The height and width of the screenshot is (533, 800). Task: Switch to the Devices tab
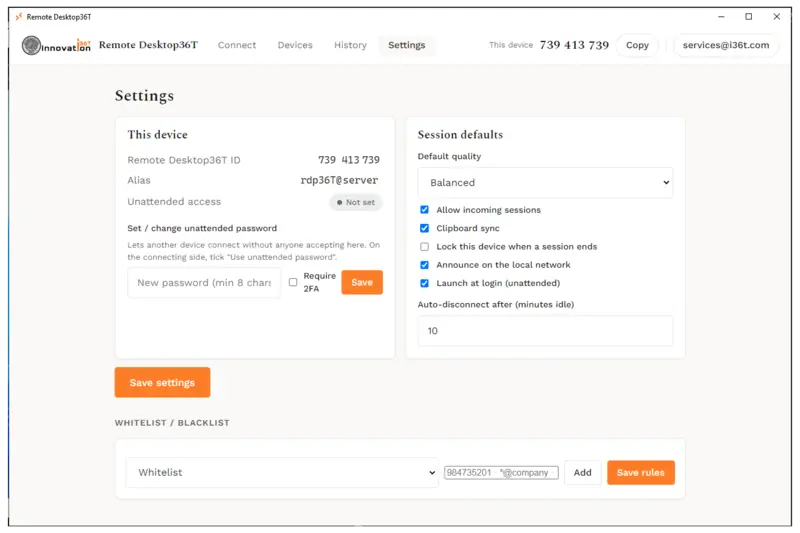coord(295,45)
